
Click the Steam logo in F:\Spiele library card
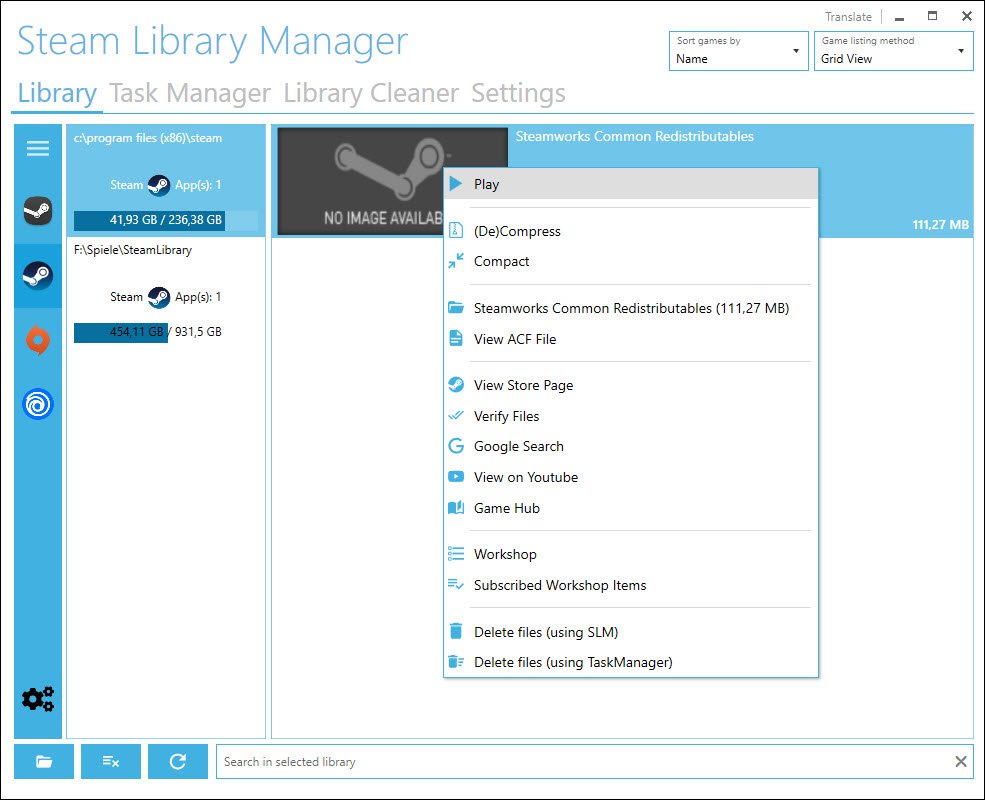(x=159, y=297)
